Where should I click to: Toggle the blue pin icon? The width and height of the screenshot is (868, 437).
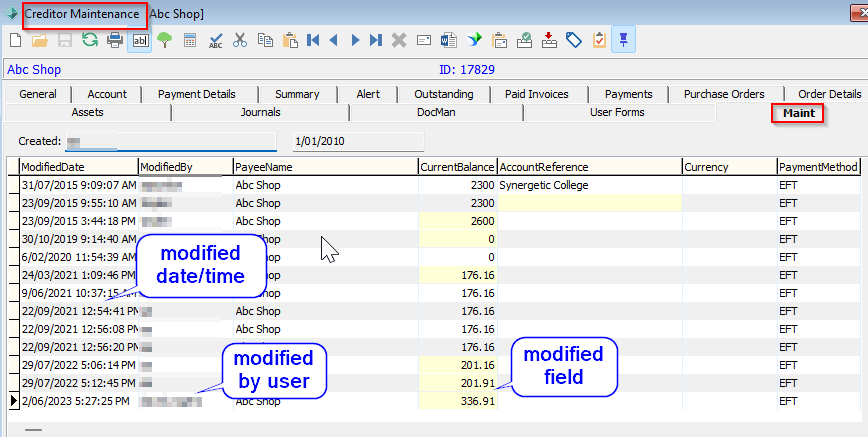point(623,41)
